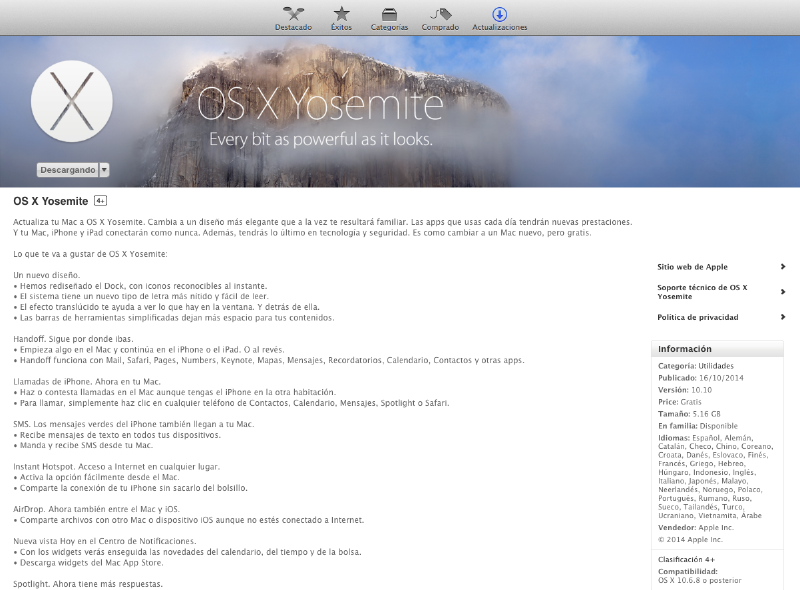This screenshot has height=590, width=800.
Task: Click the 'Nueva vista Hoy en el Centro' line
Action: (x=105, y=541)
